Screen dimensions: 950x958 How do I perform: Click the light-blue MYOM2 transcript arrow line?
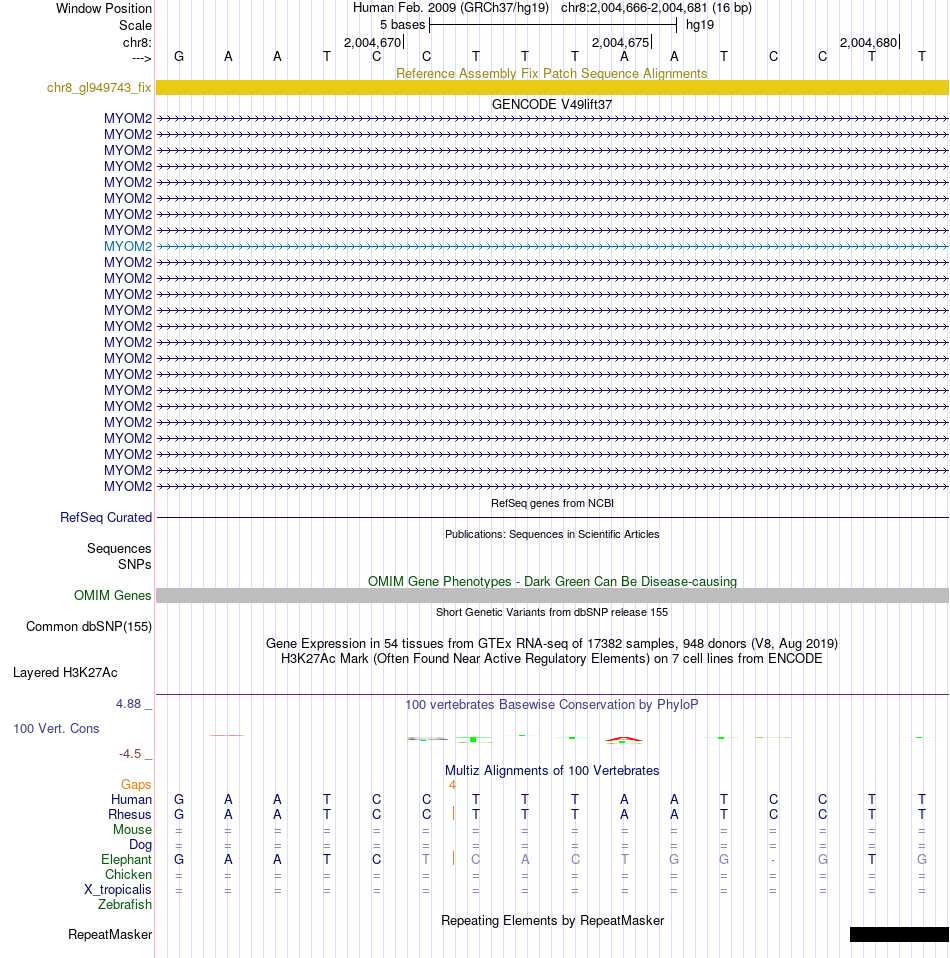pyautogui.click(x=552, y=246)
